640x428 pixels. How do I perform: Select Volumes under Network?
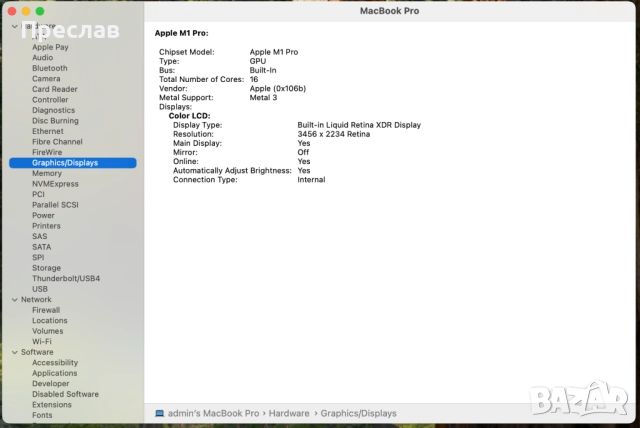tap(47, 331)
